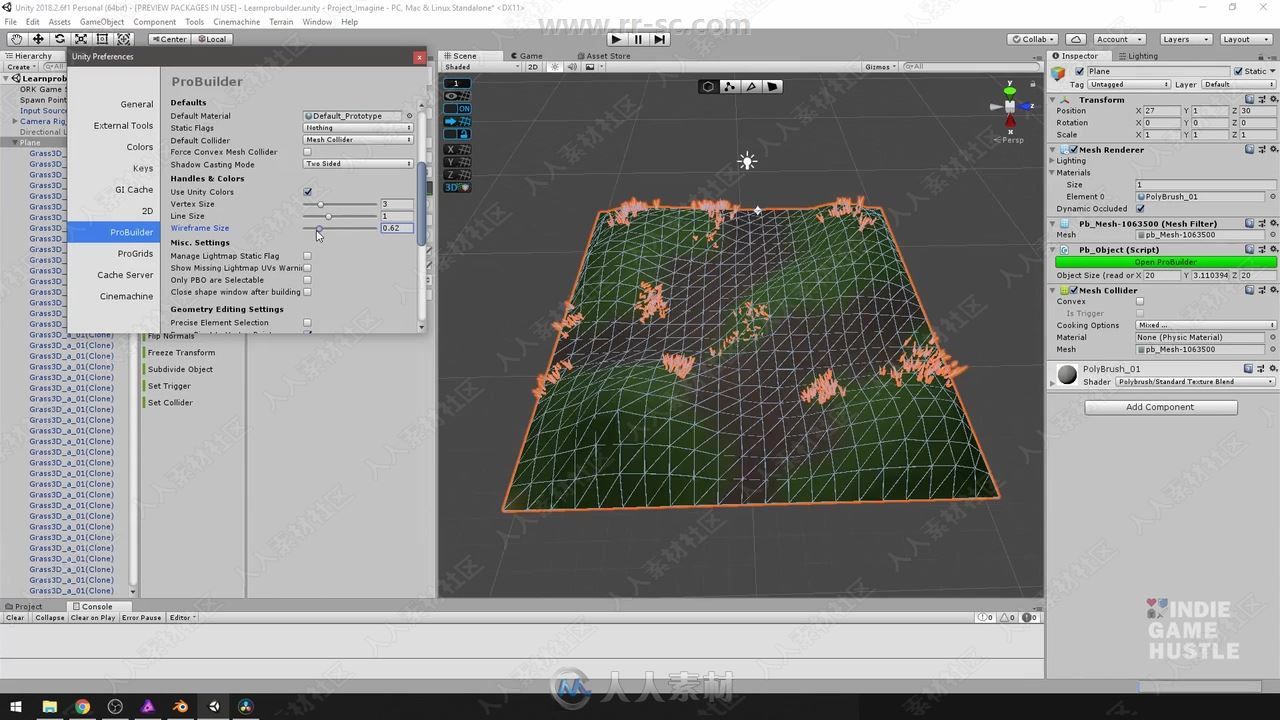1280x720 pixels.
Task: Enable Precise Element Selection checkbox
Action: (307, 323)
